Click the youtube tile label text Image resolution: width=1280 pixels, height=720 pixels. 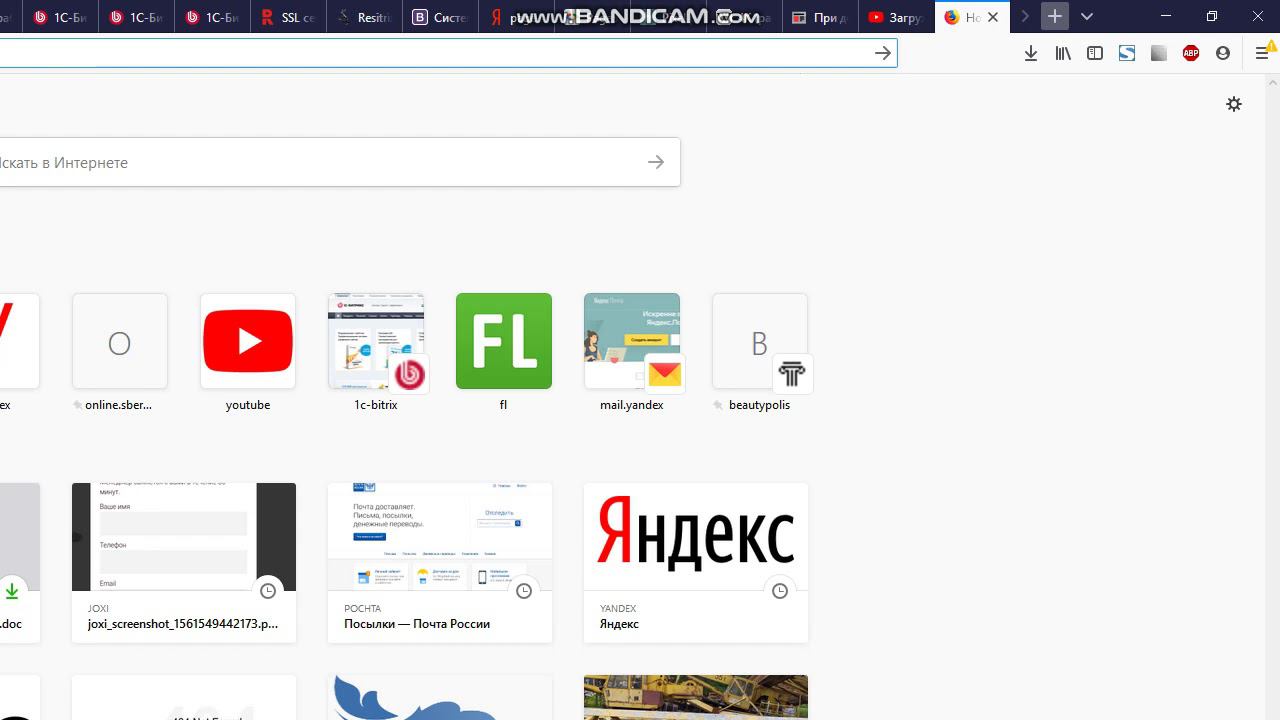point(248,405)
